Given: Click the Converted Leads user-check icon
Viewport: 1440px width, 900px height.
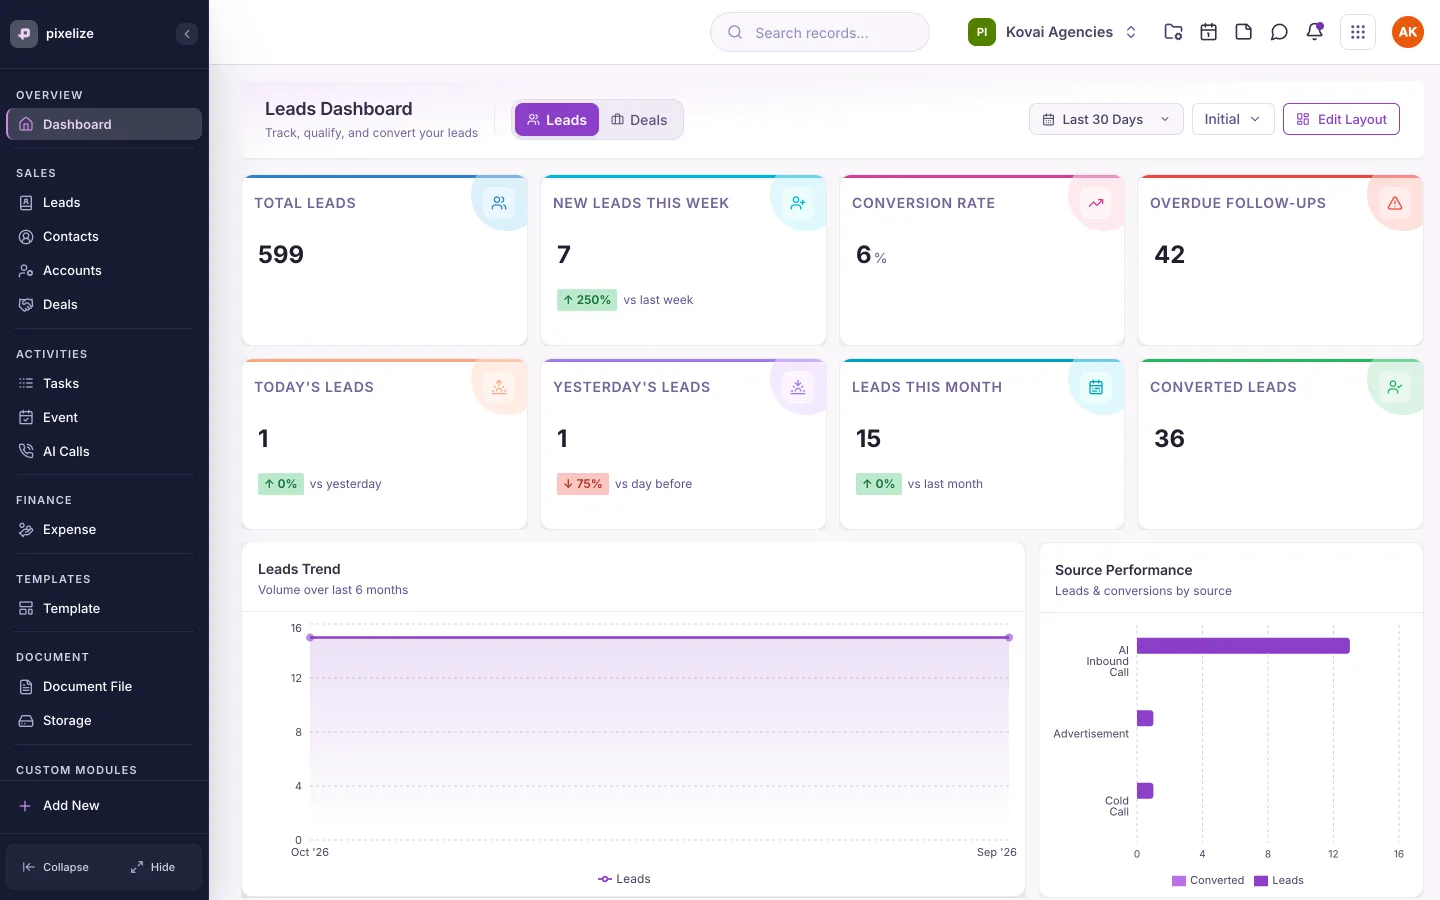Looking at the screenshot, I should pyautogui.click(x=1394, y=387).
